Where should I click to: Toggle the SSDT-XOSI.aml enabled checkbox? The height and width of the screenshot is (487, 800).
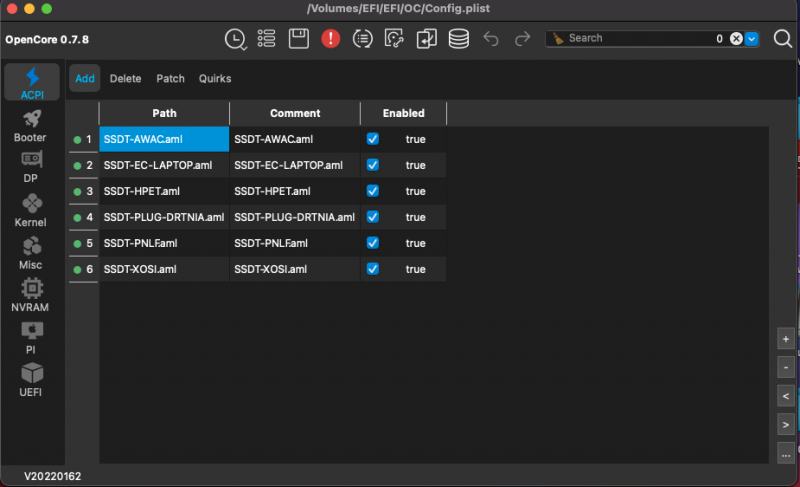coord(373,269)
